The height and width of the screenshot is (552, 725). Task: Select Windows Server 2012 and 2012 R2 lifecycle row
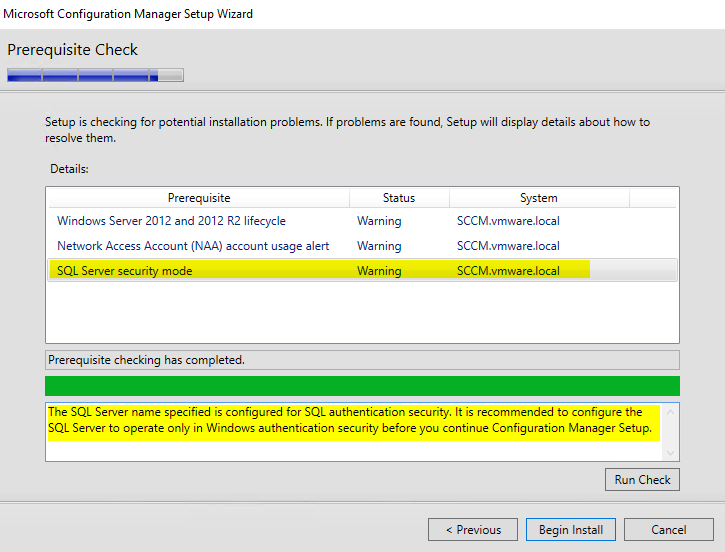(x=171, y=221)
